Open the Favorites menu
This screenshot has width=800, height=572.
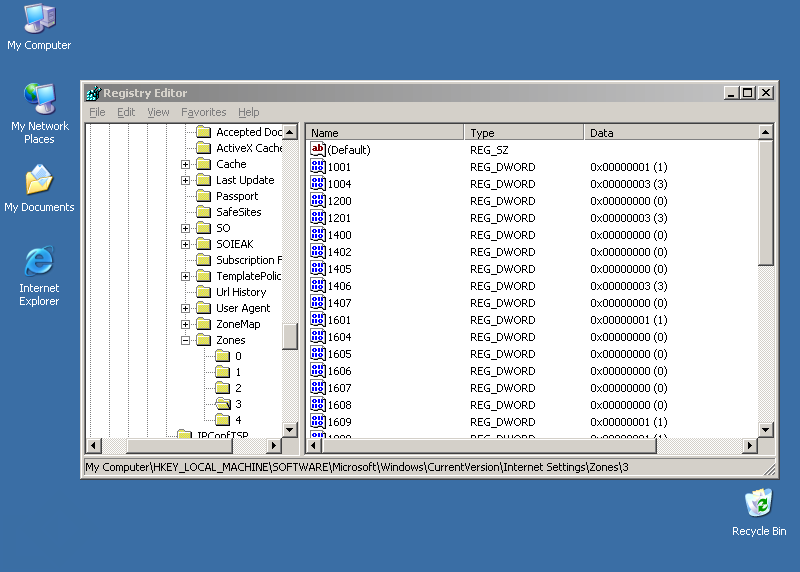click(x=204, y=112)
